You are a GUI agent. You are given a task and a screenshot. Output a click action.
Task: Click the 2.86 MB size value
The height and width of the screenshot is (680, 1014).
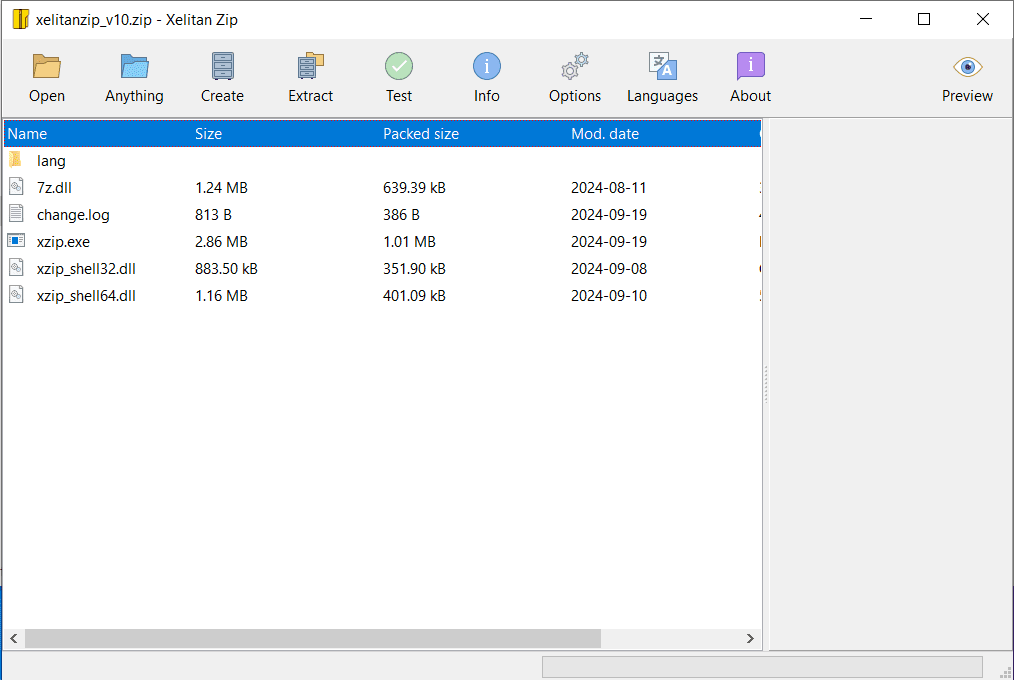point(221,242)
